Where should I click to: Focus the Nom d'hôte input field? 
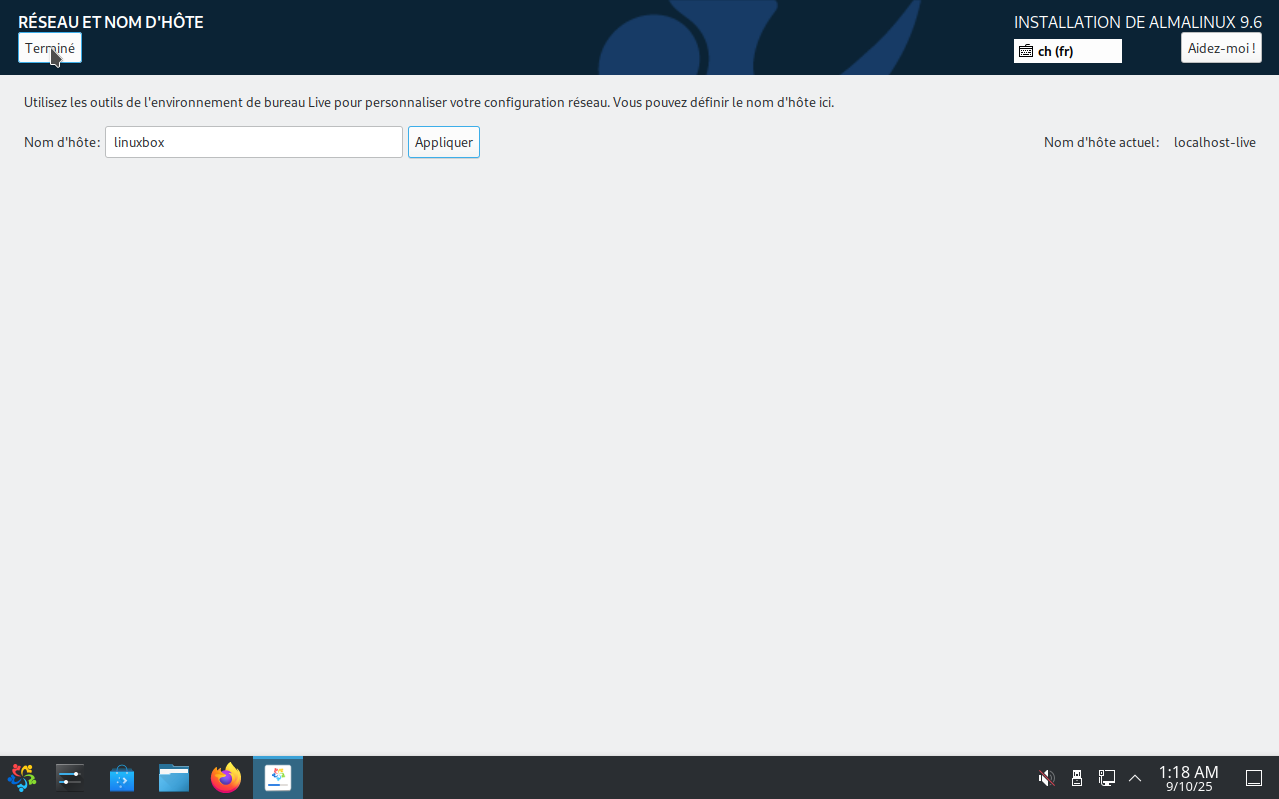[x=254, y=142]
